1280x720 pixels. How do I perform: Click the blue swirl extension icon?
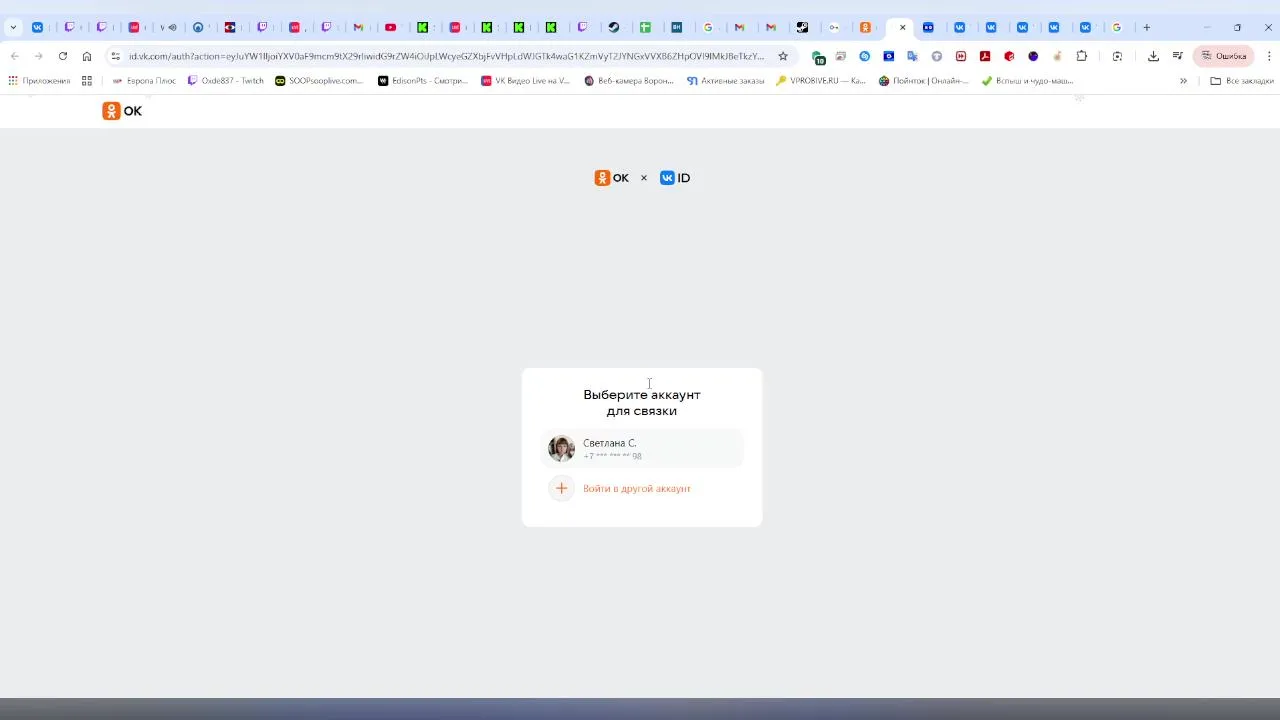[865, 56]
